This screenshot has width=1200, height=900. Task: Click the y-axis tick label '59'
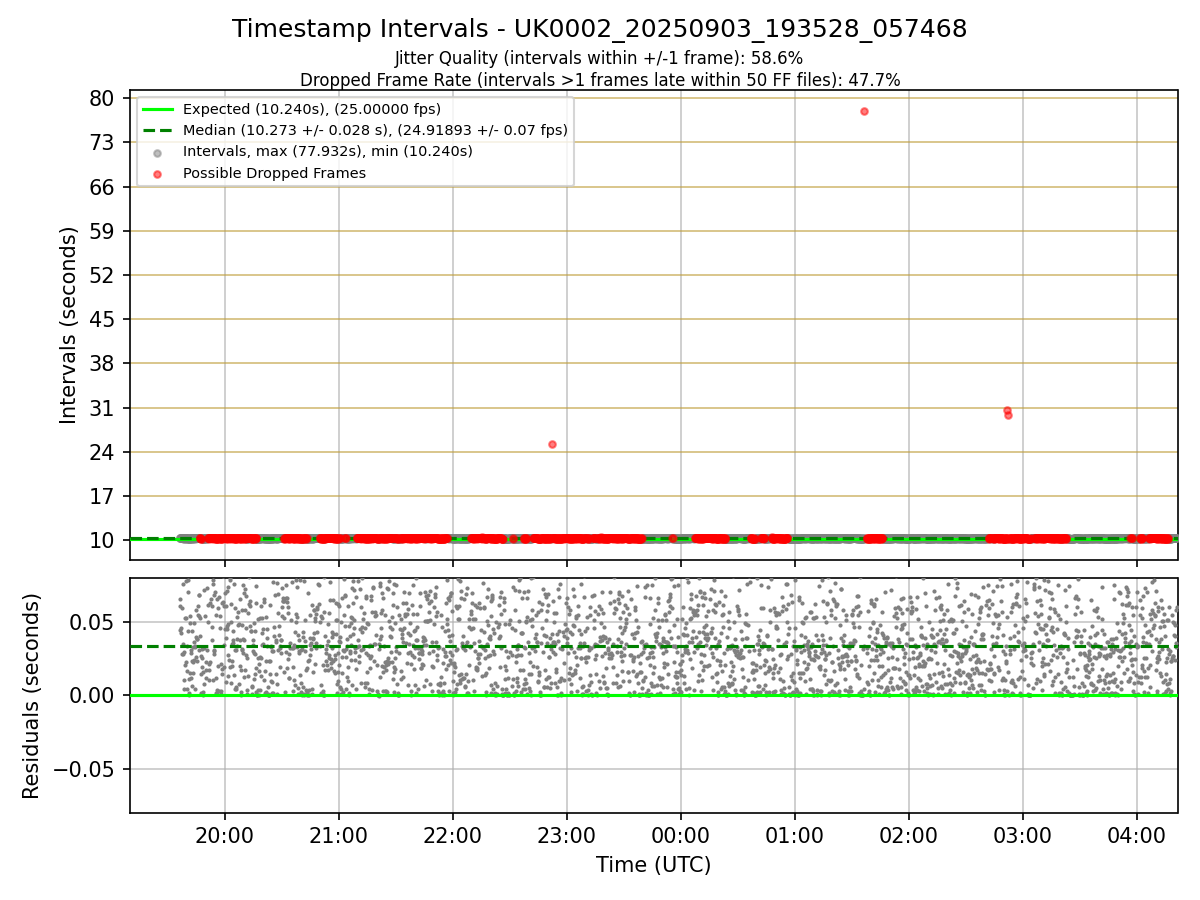click(x=102, y=231)
